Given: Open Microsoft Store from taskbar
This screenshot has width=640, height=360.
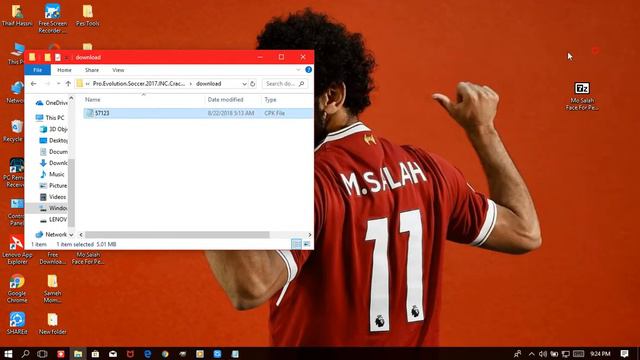Looking at the screenshot, I should click(95, 353).
